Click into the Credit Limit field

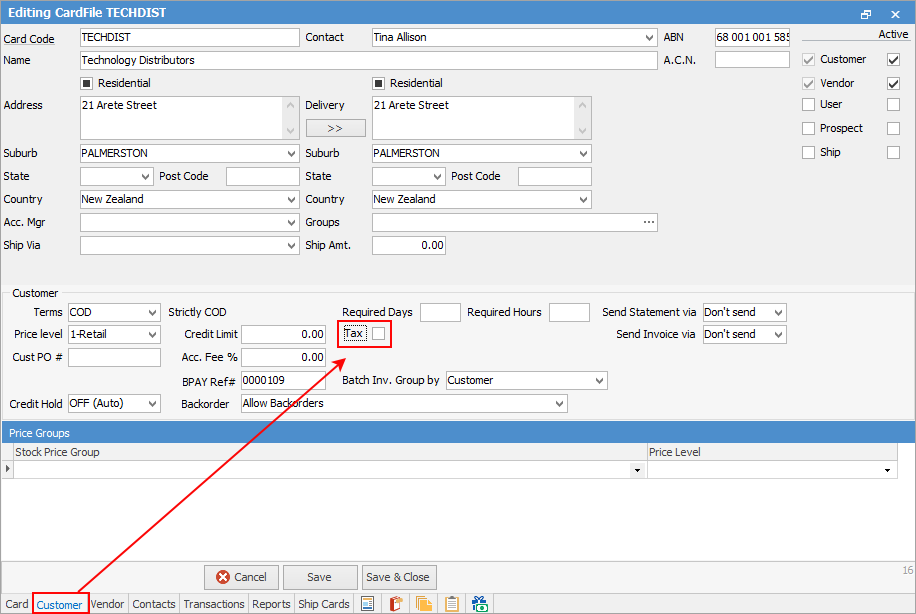[x=283, y=334]
